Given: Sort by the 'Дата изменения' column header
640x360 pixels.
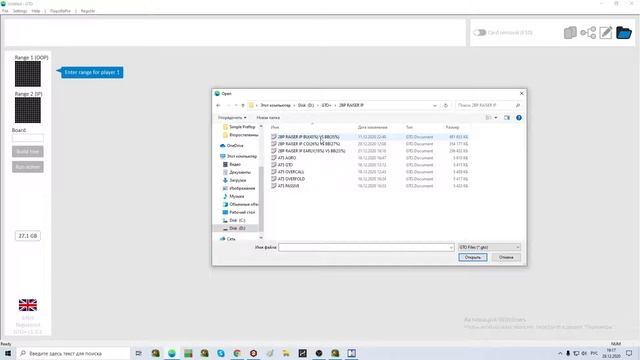Looking at the screenshot, I should pos(372,127).
